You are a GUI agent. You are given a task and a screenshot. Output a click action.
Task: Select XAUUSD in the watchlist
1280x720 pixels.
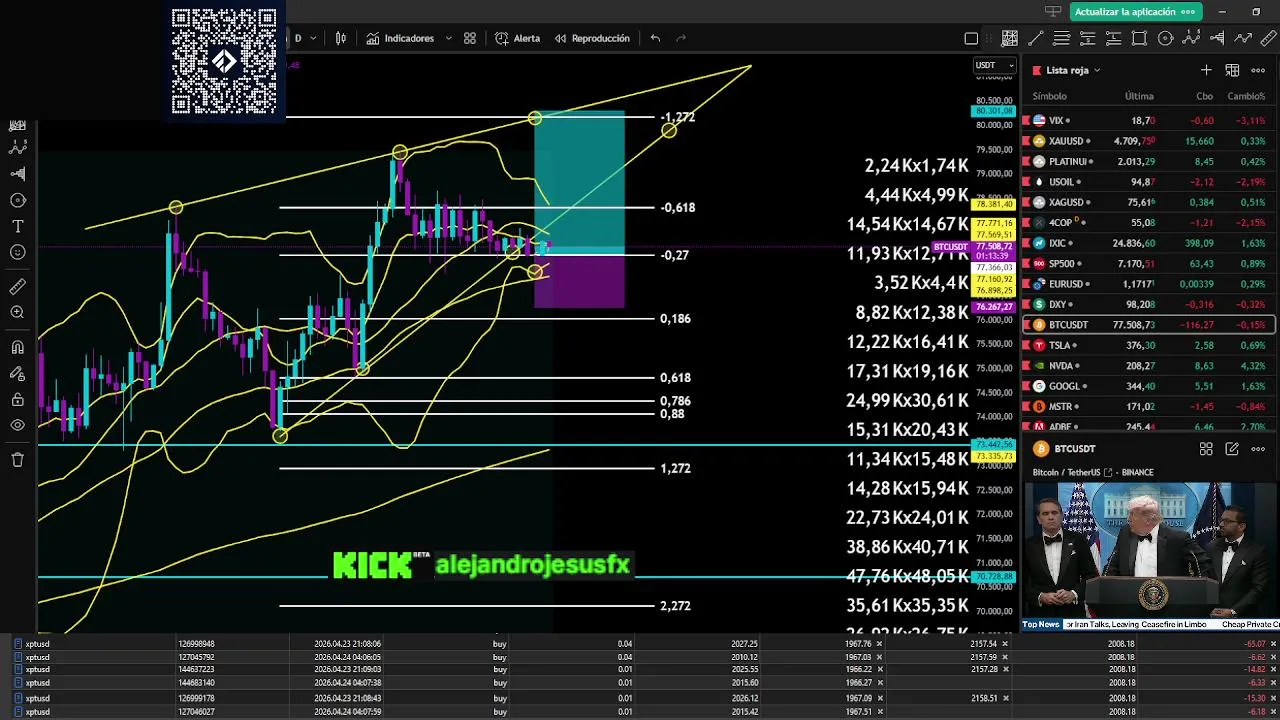pyautogui.click(x=1148, y=141)
